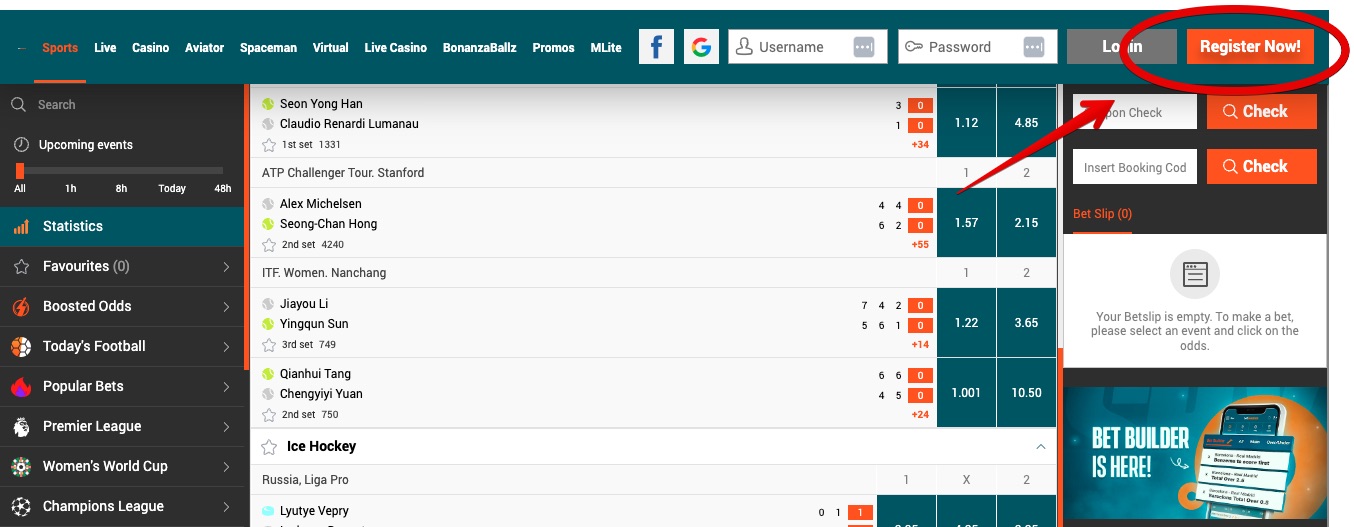Image resolution: width=1354 pixels, height=527 pixels.
Task: Click Check next to Coupon Check field
Action: coord(1262,112)
